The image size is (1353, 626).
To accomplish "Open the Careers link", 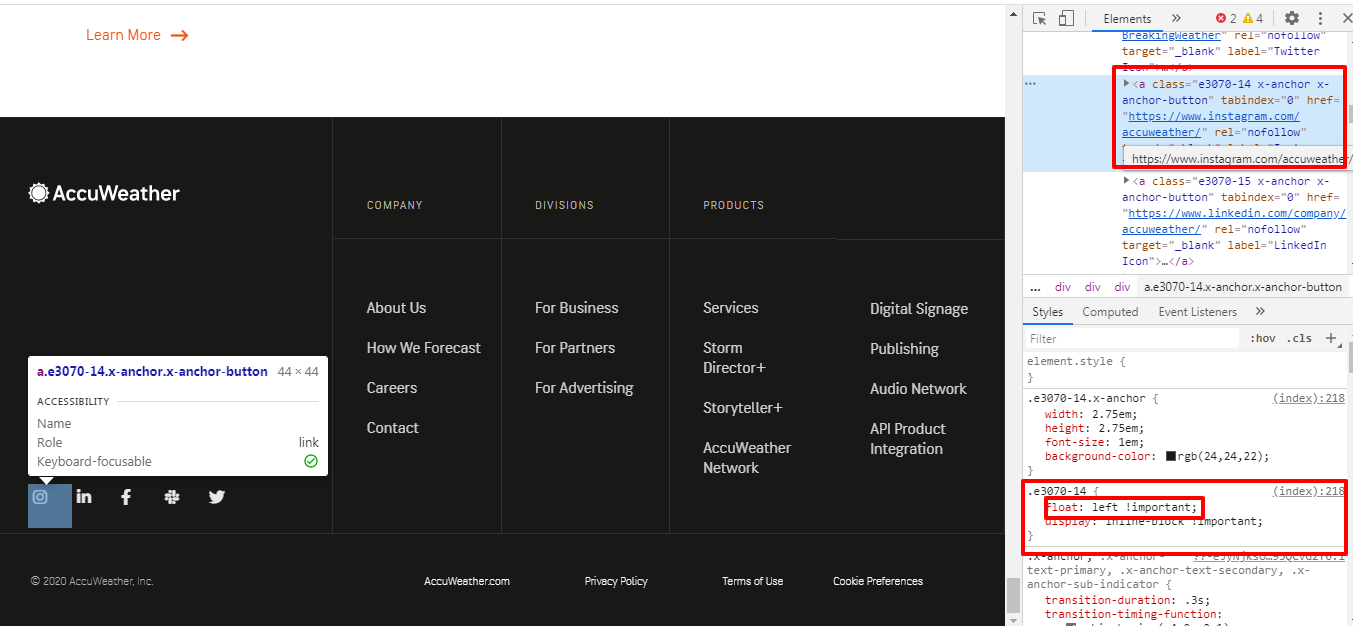I will pos(392,388).
